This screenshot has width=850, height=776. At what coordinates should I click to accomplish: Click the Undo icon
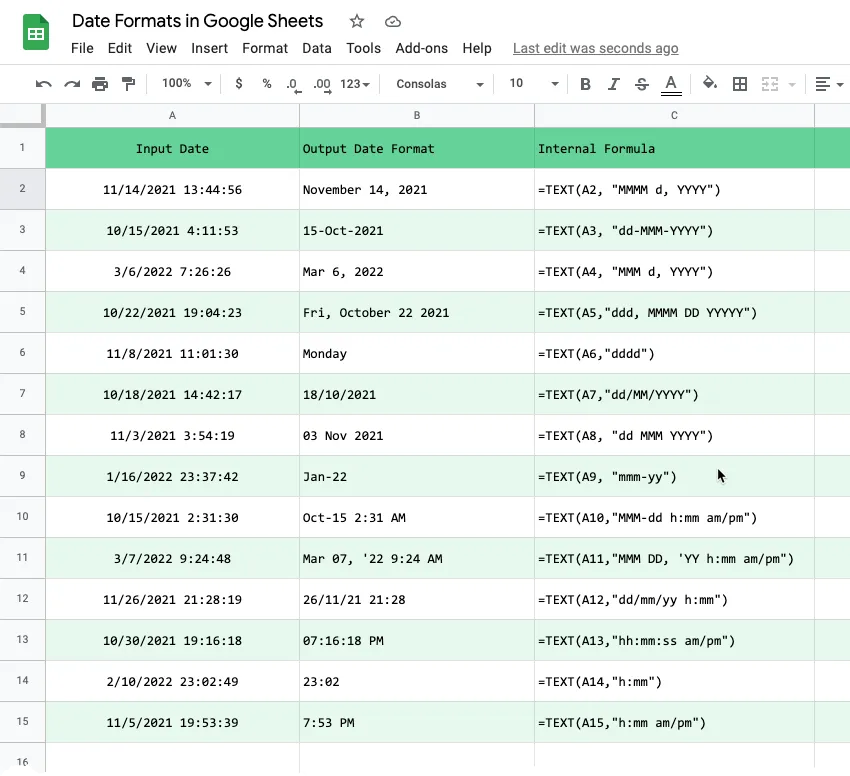coord(42,84)
